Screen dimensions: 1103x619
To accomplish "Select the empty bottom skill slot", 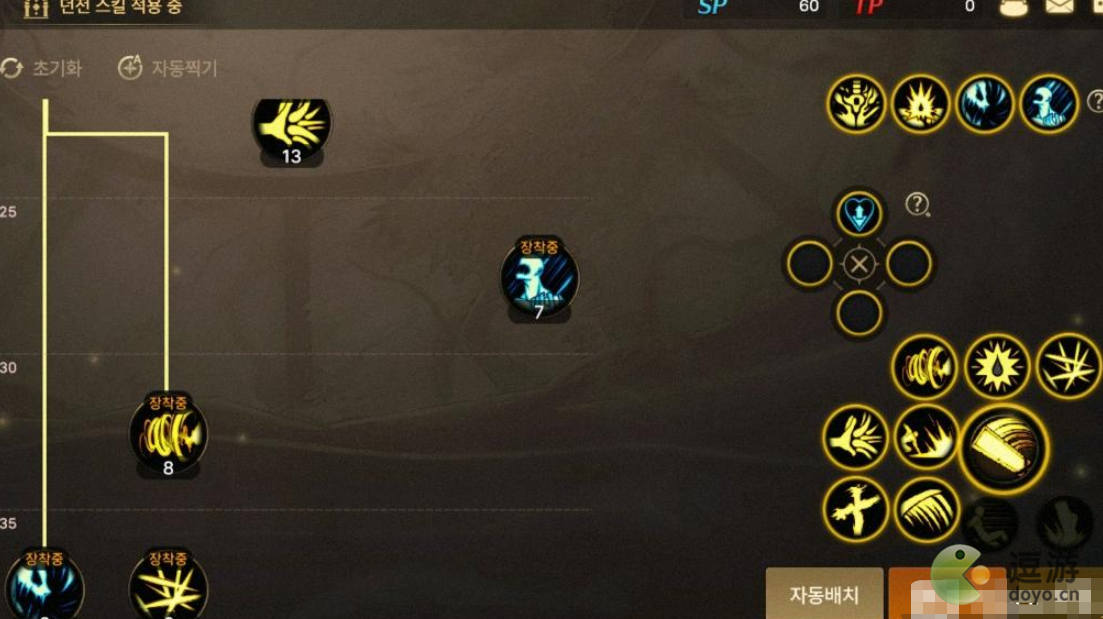I will pyautogui.click(x=859, y=313).
